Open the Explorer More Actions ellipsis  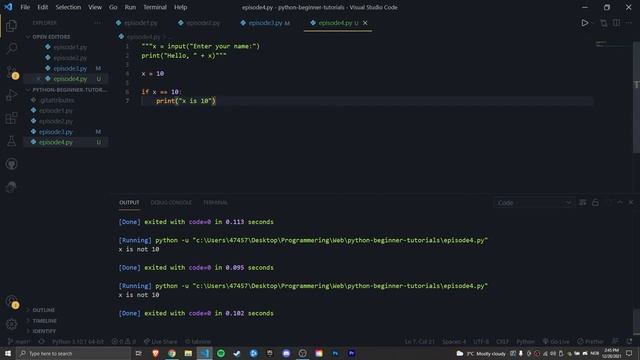pos(98,23)
